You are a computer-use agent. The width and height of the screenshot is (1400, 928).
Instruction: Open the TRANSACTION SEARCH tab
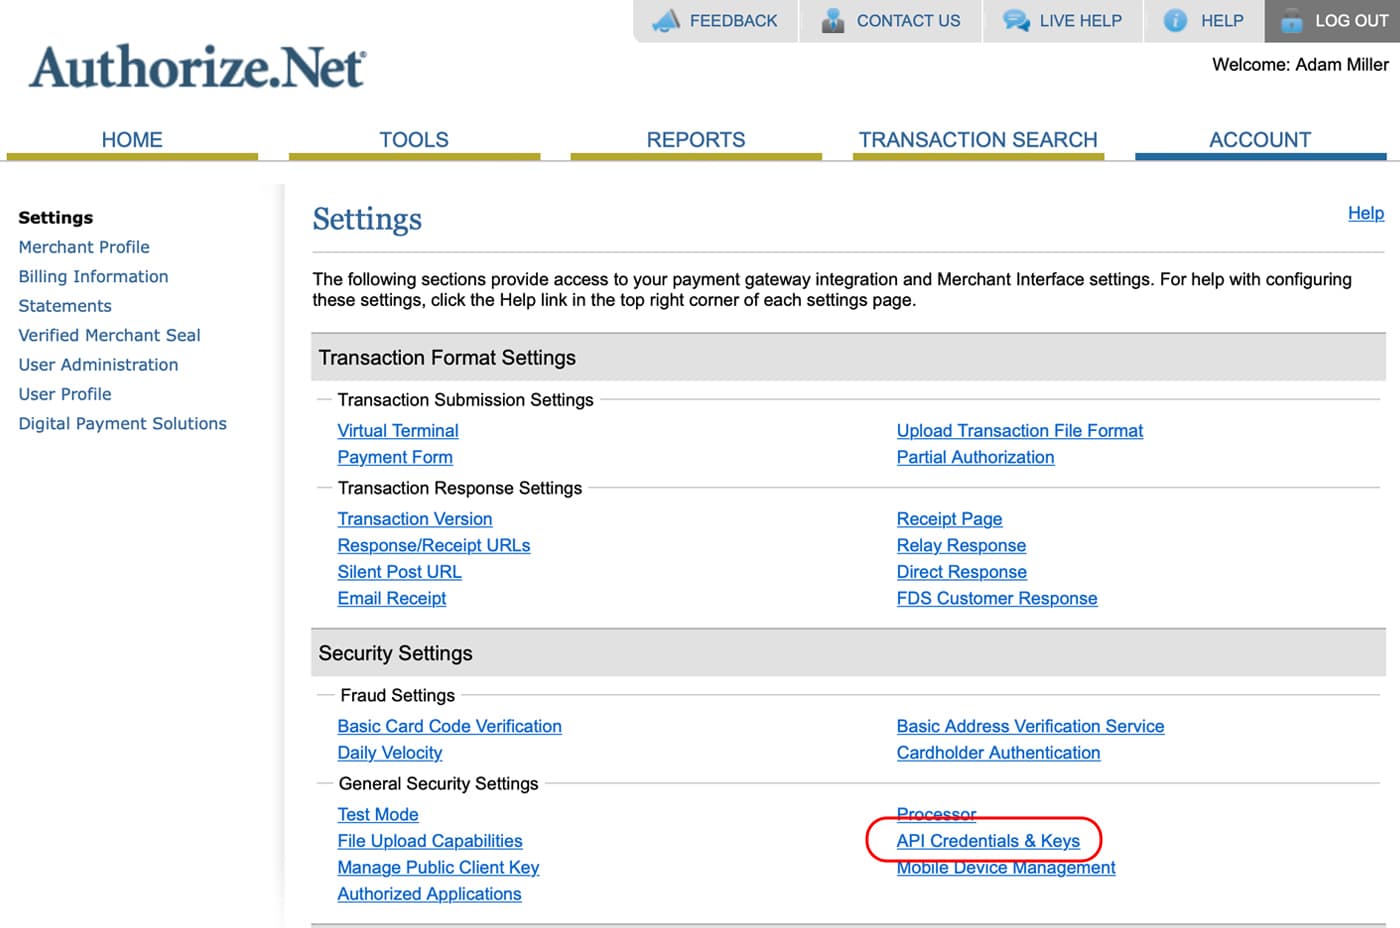978,140
